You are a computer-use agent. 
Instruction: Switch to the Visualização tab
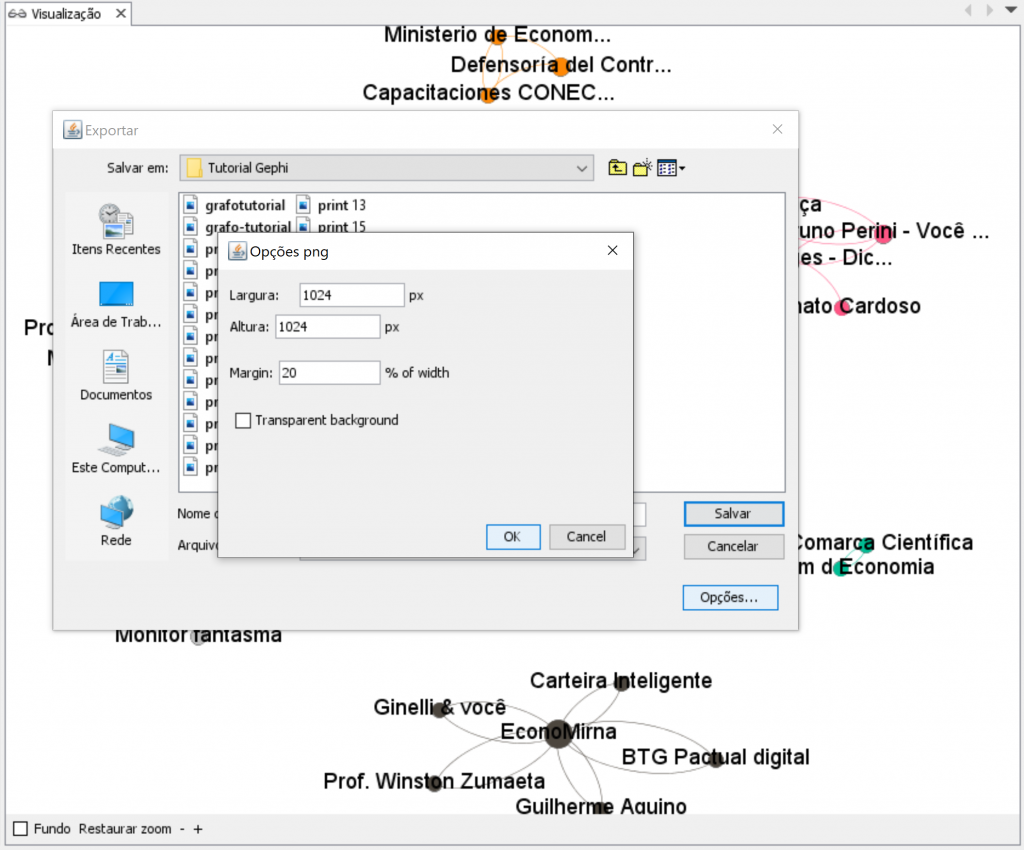click(x=66, y=14)
